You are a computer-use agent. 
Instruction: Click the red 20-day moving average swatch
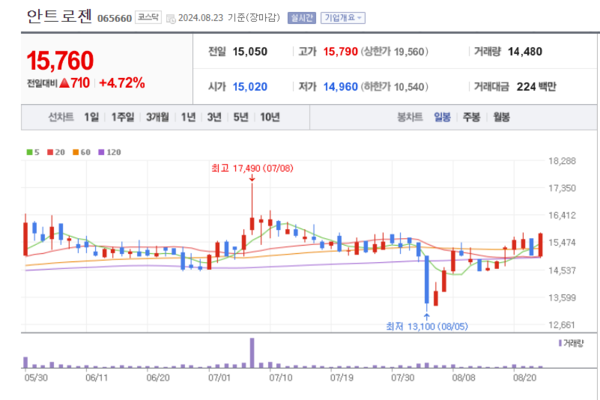click(50, 152)
